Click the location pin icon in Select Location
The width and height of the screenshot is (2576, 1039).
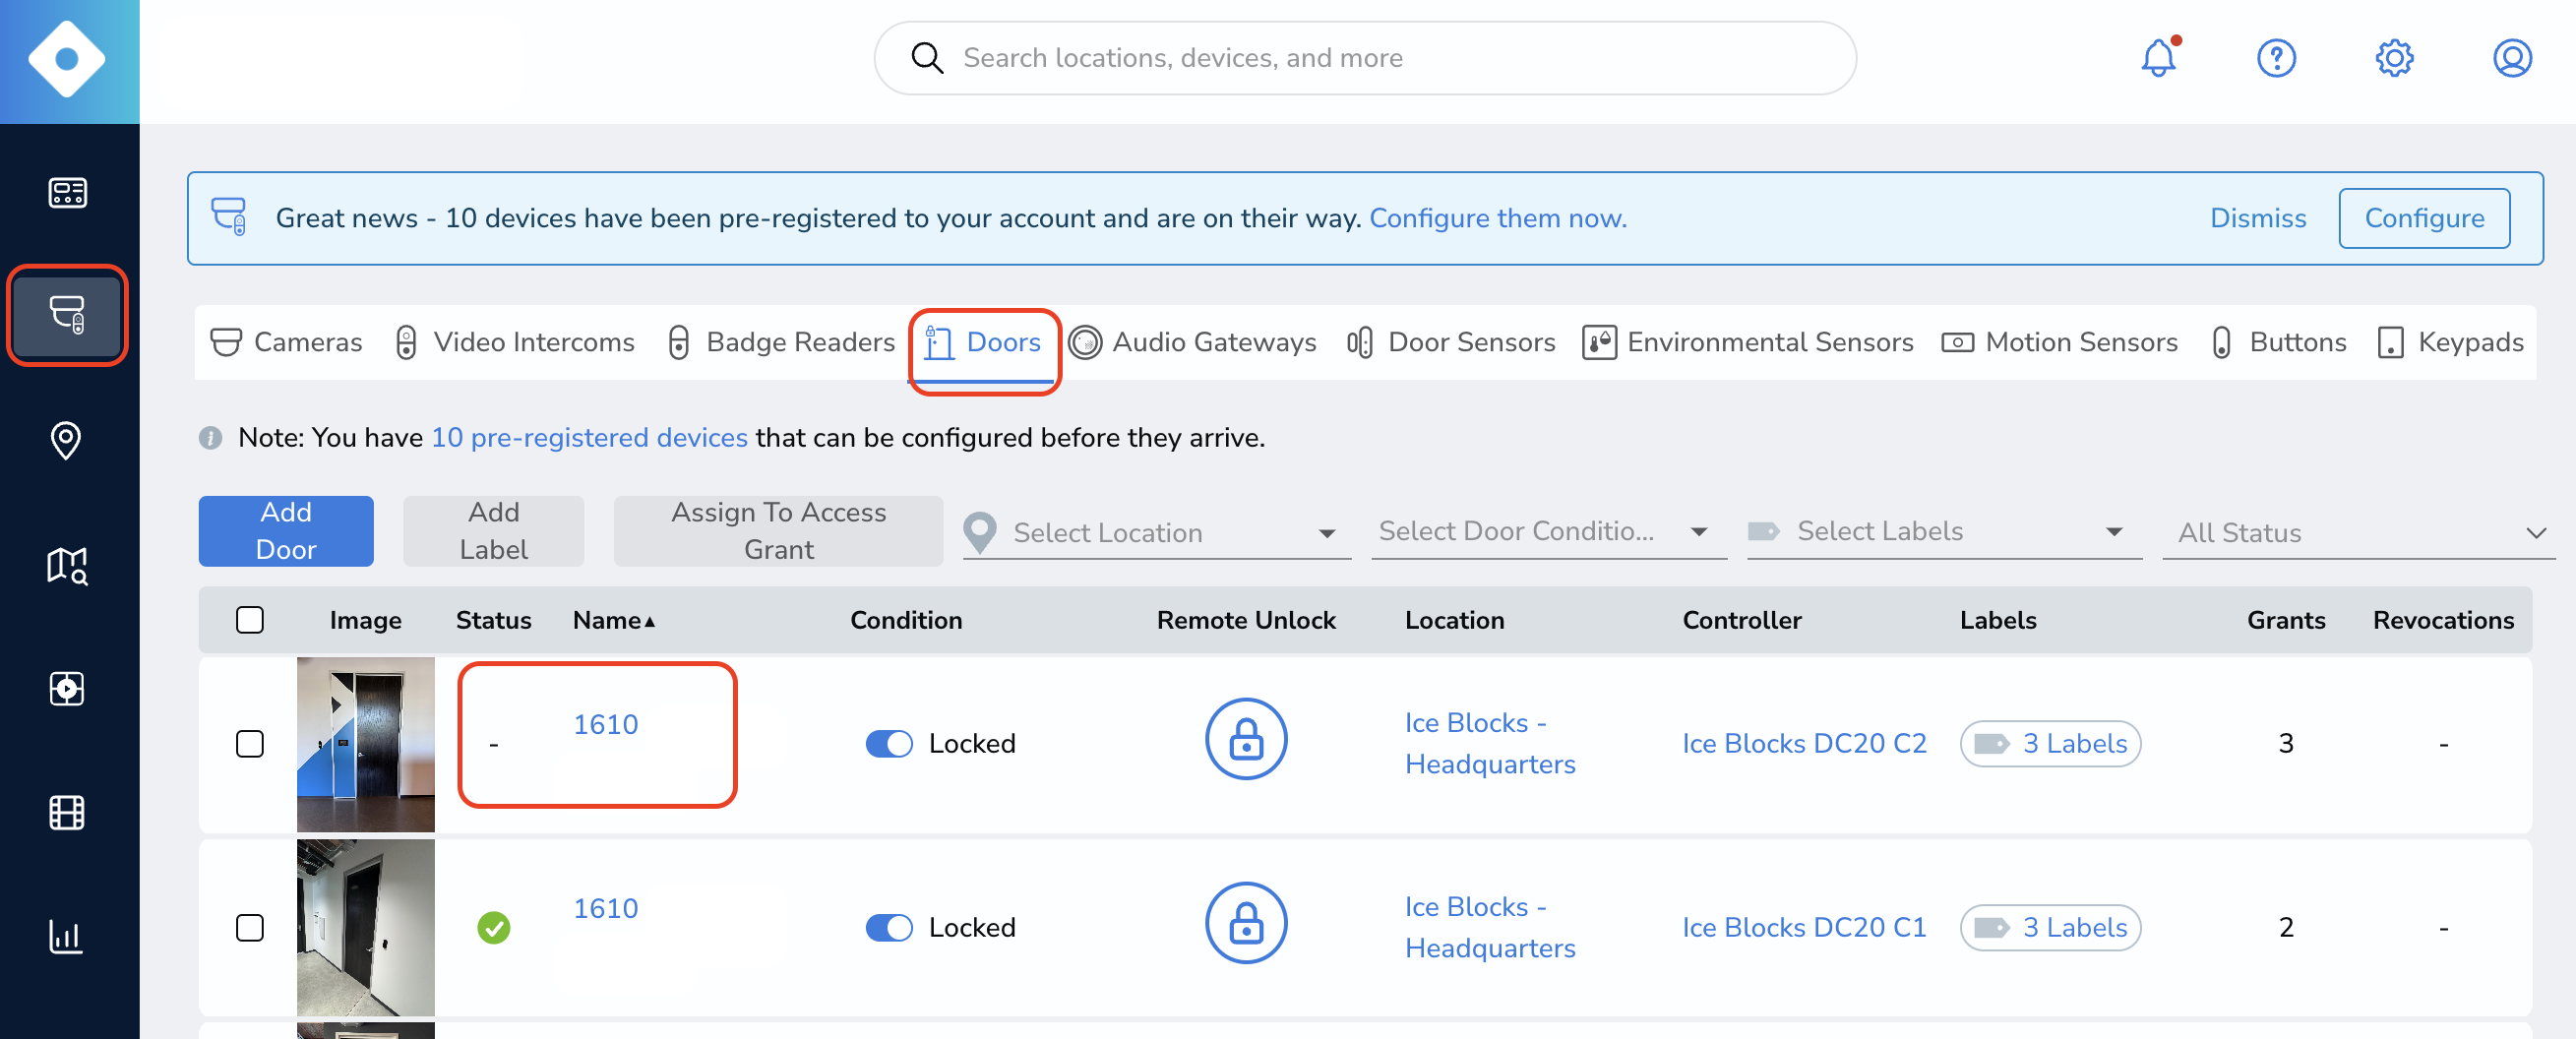point(980,532)
